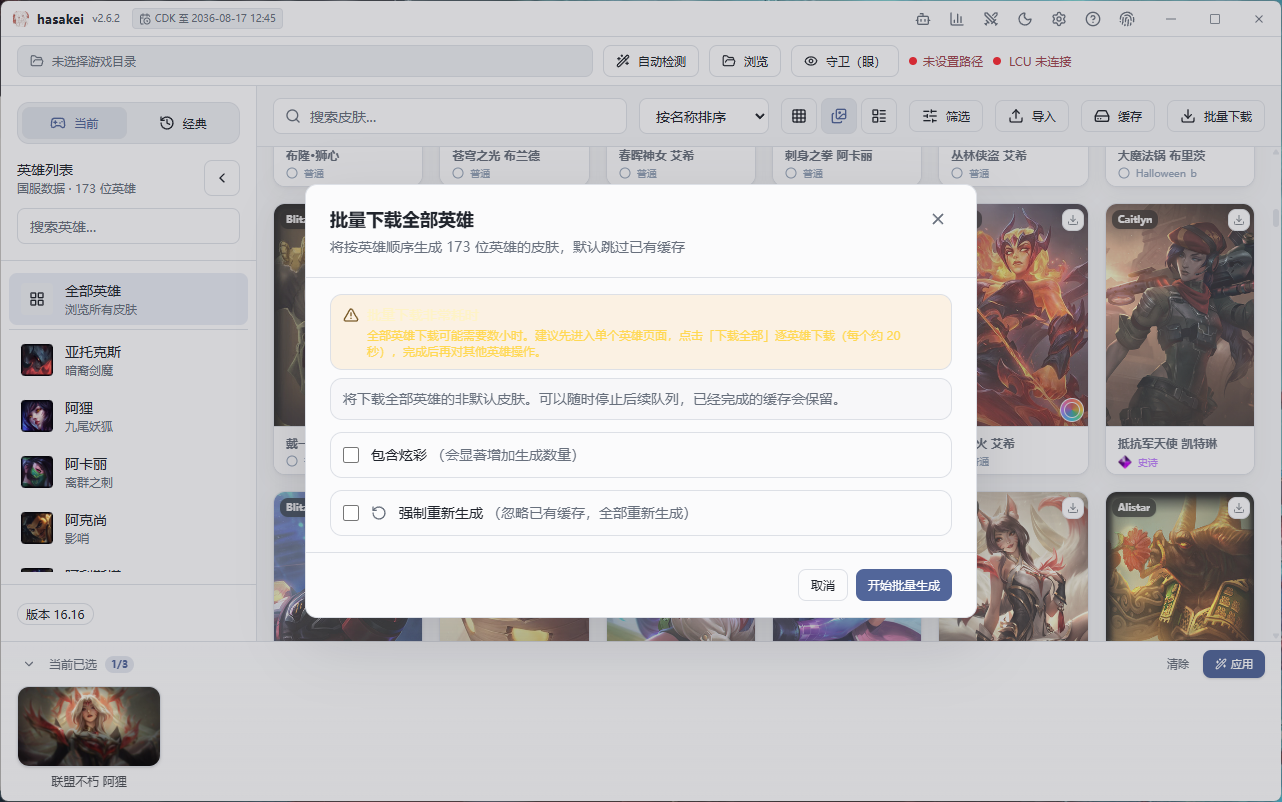Click 阿卡丽 champion avatar icon

[x=37, y=472]
